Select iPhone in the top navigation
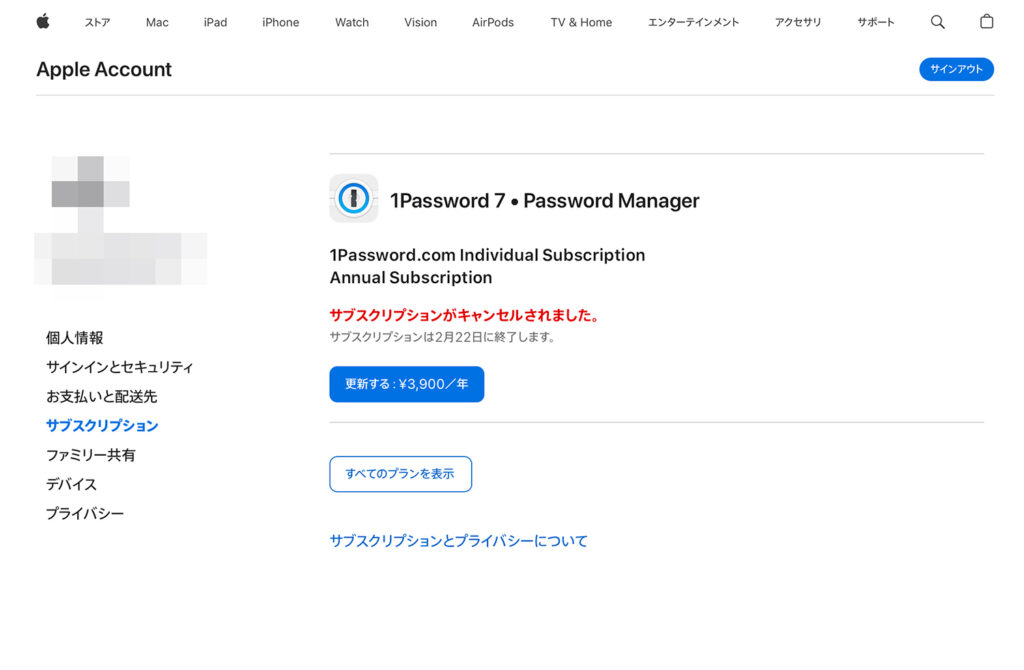The height and width of the screenshot is (670, 1024). pyautogui.click(x=280, y=22)
